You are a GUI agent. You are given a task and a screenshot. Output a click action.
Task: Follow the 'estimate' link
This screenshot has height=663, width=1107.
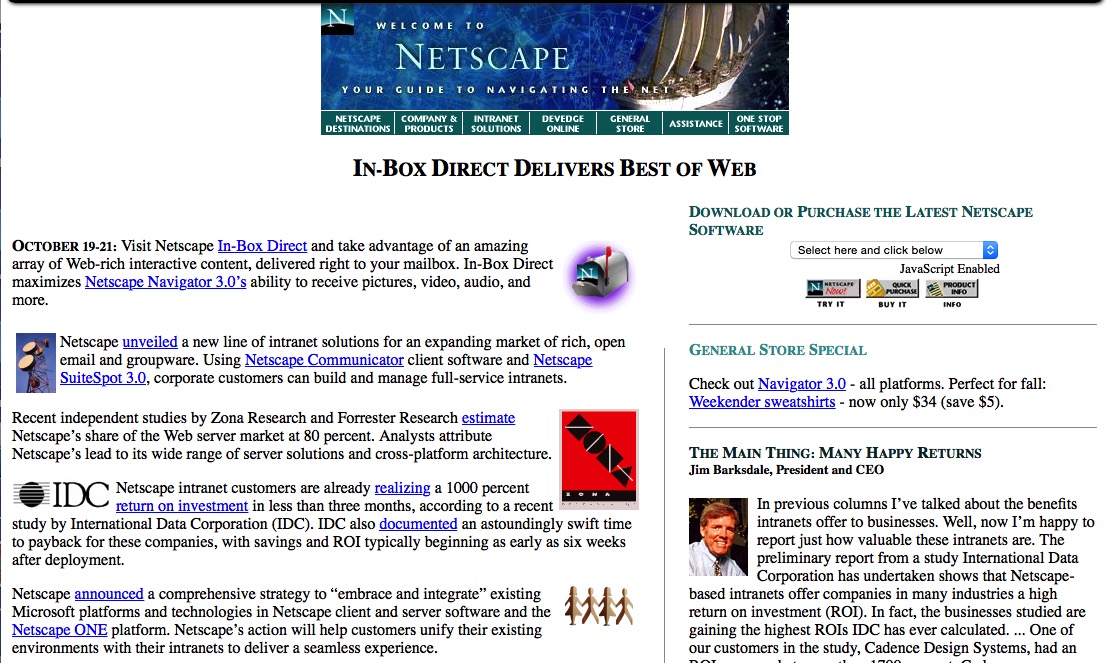489,418
